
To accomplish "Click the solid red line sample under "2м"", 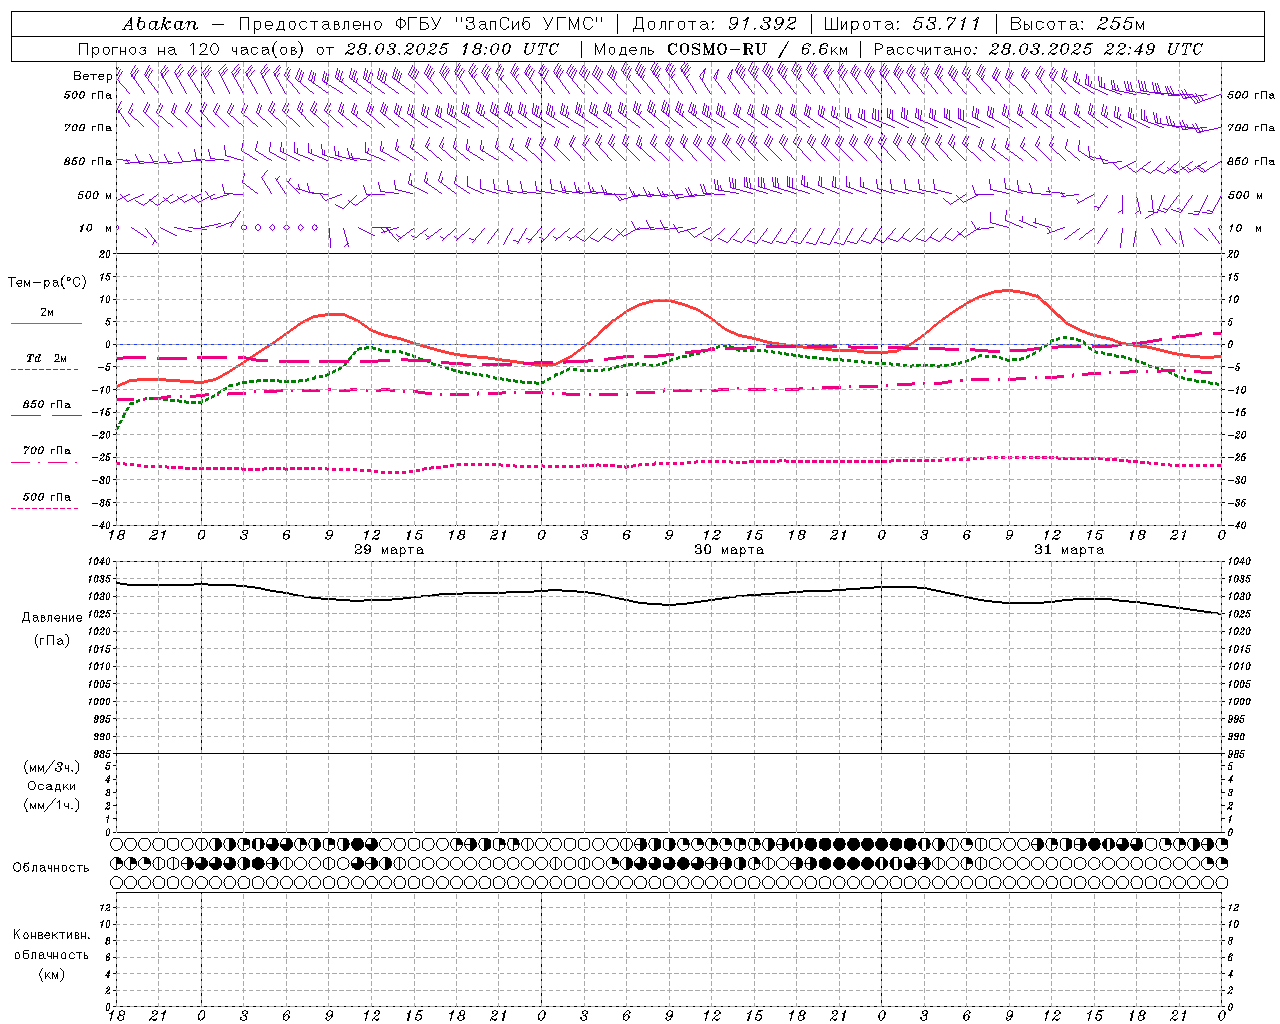I will point(46,324).
